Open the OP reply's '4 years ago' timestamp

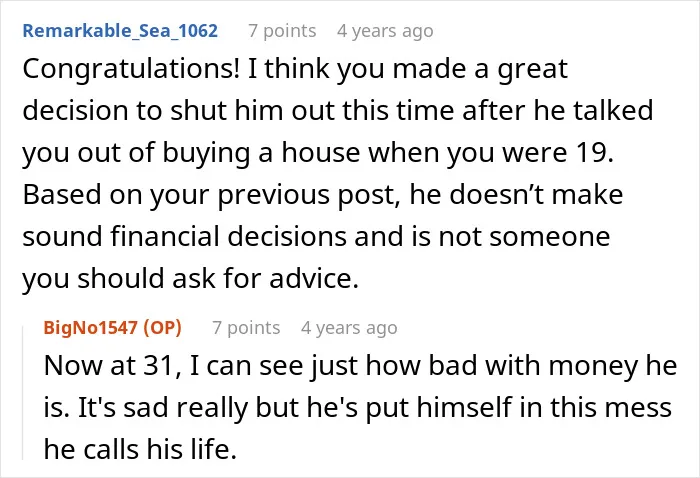[x=349, y=328]
